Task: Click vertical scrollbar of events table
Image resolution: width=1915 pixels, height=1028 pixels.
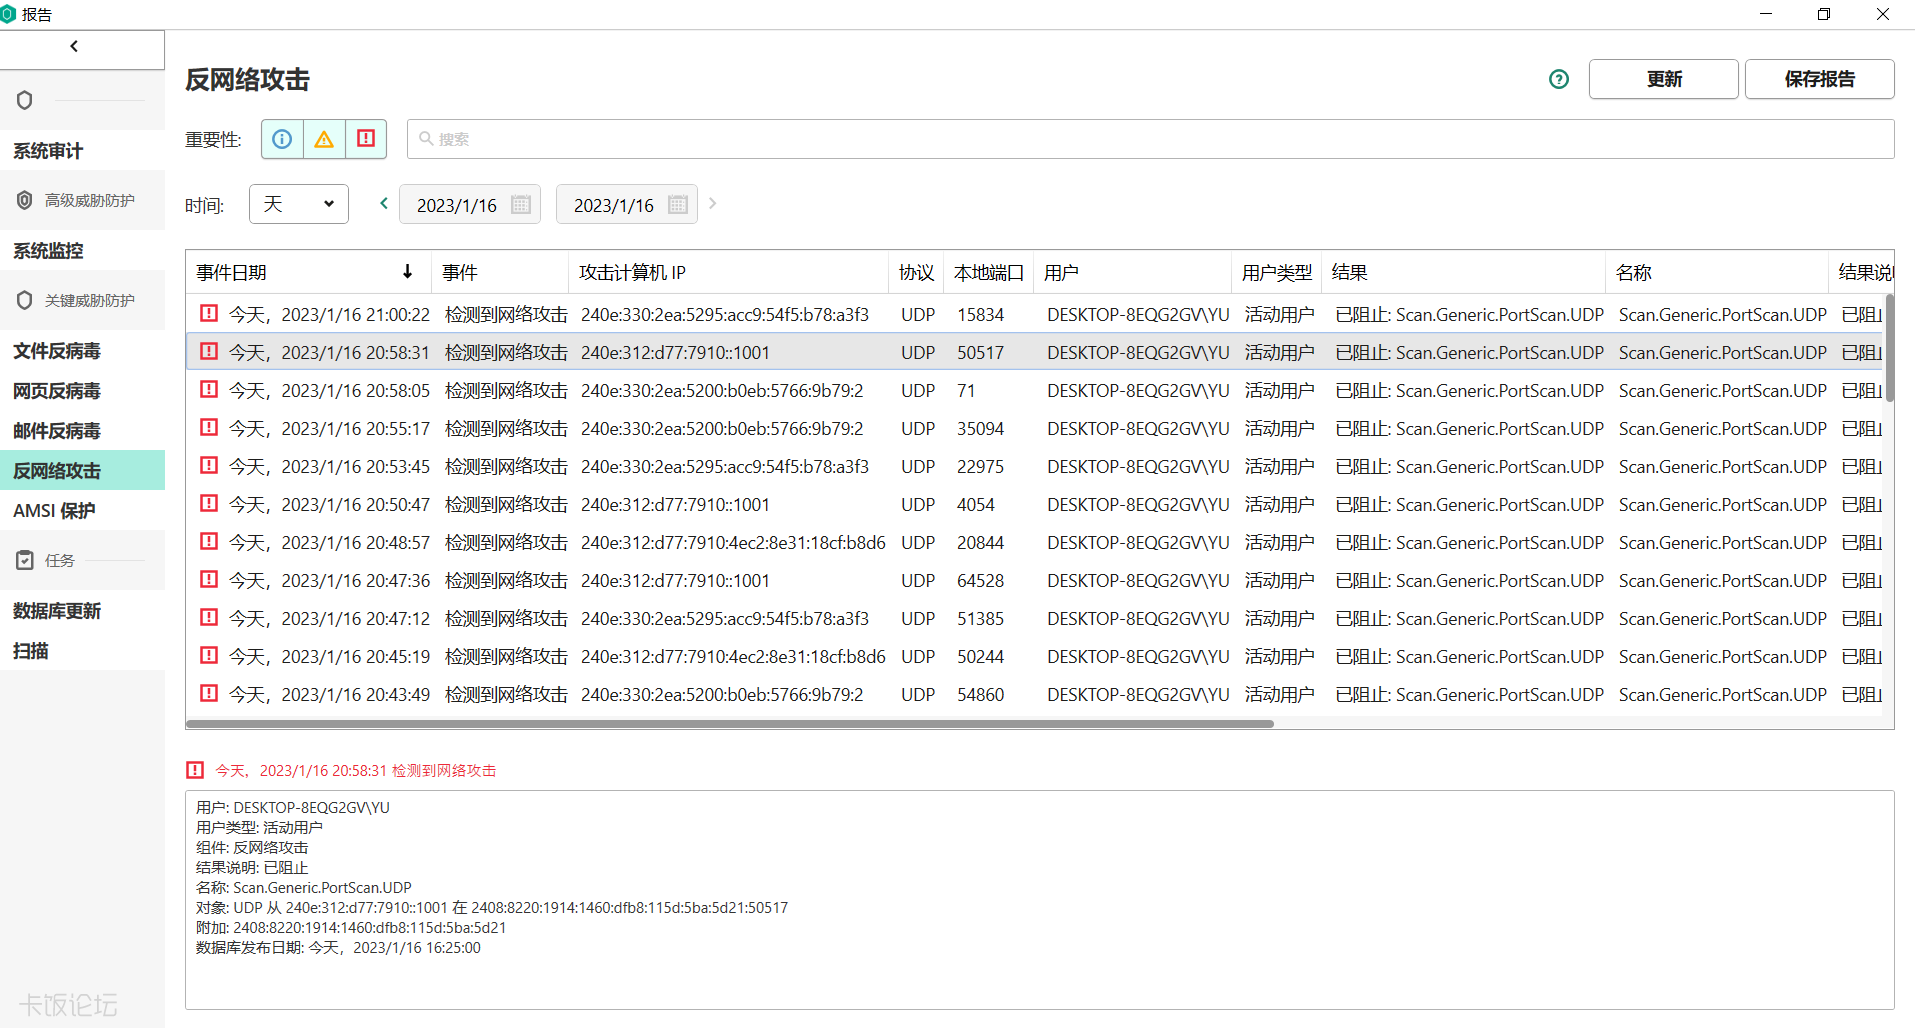Action: point(1889,347)
